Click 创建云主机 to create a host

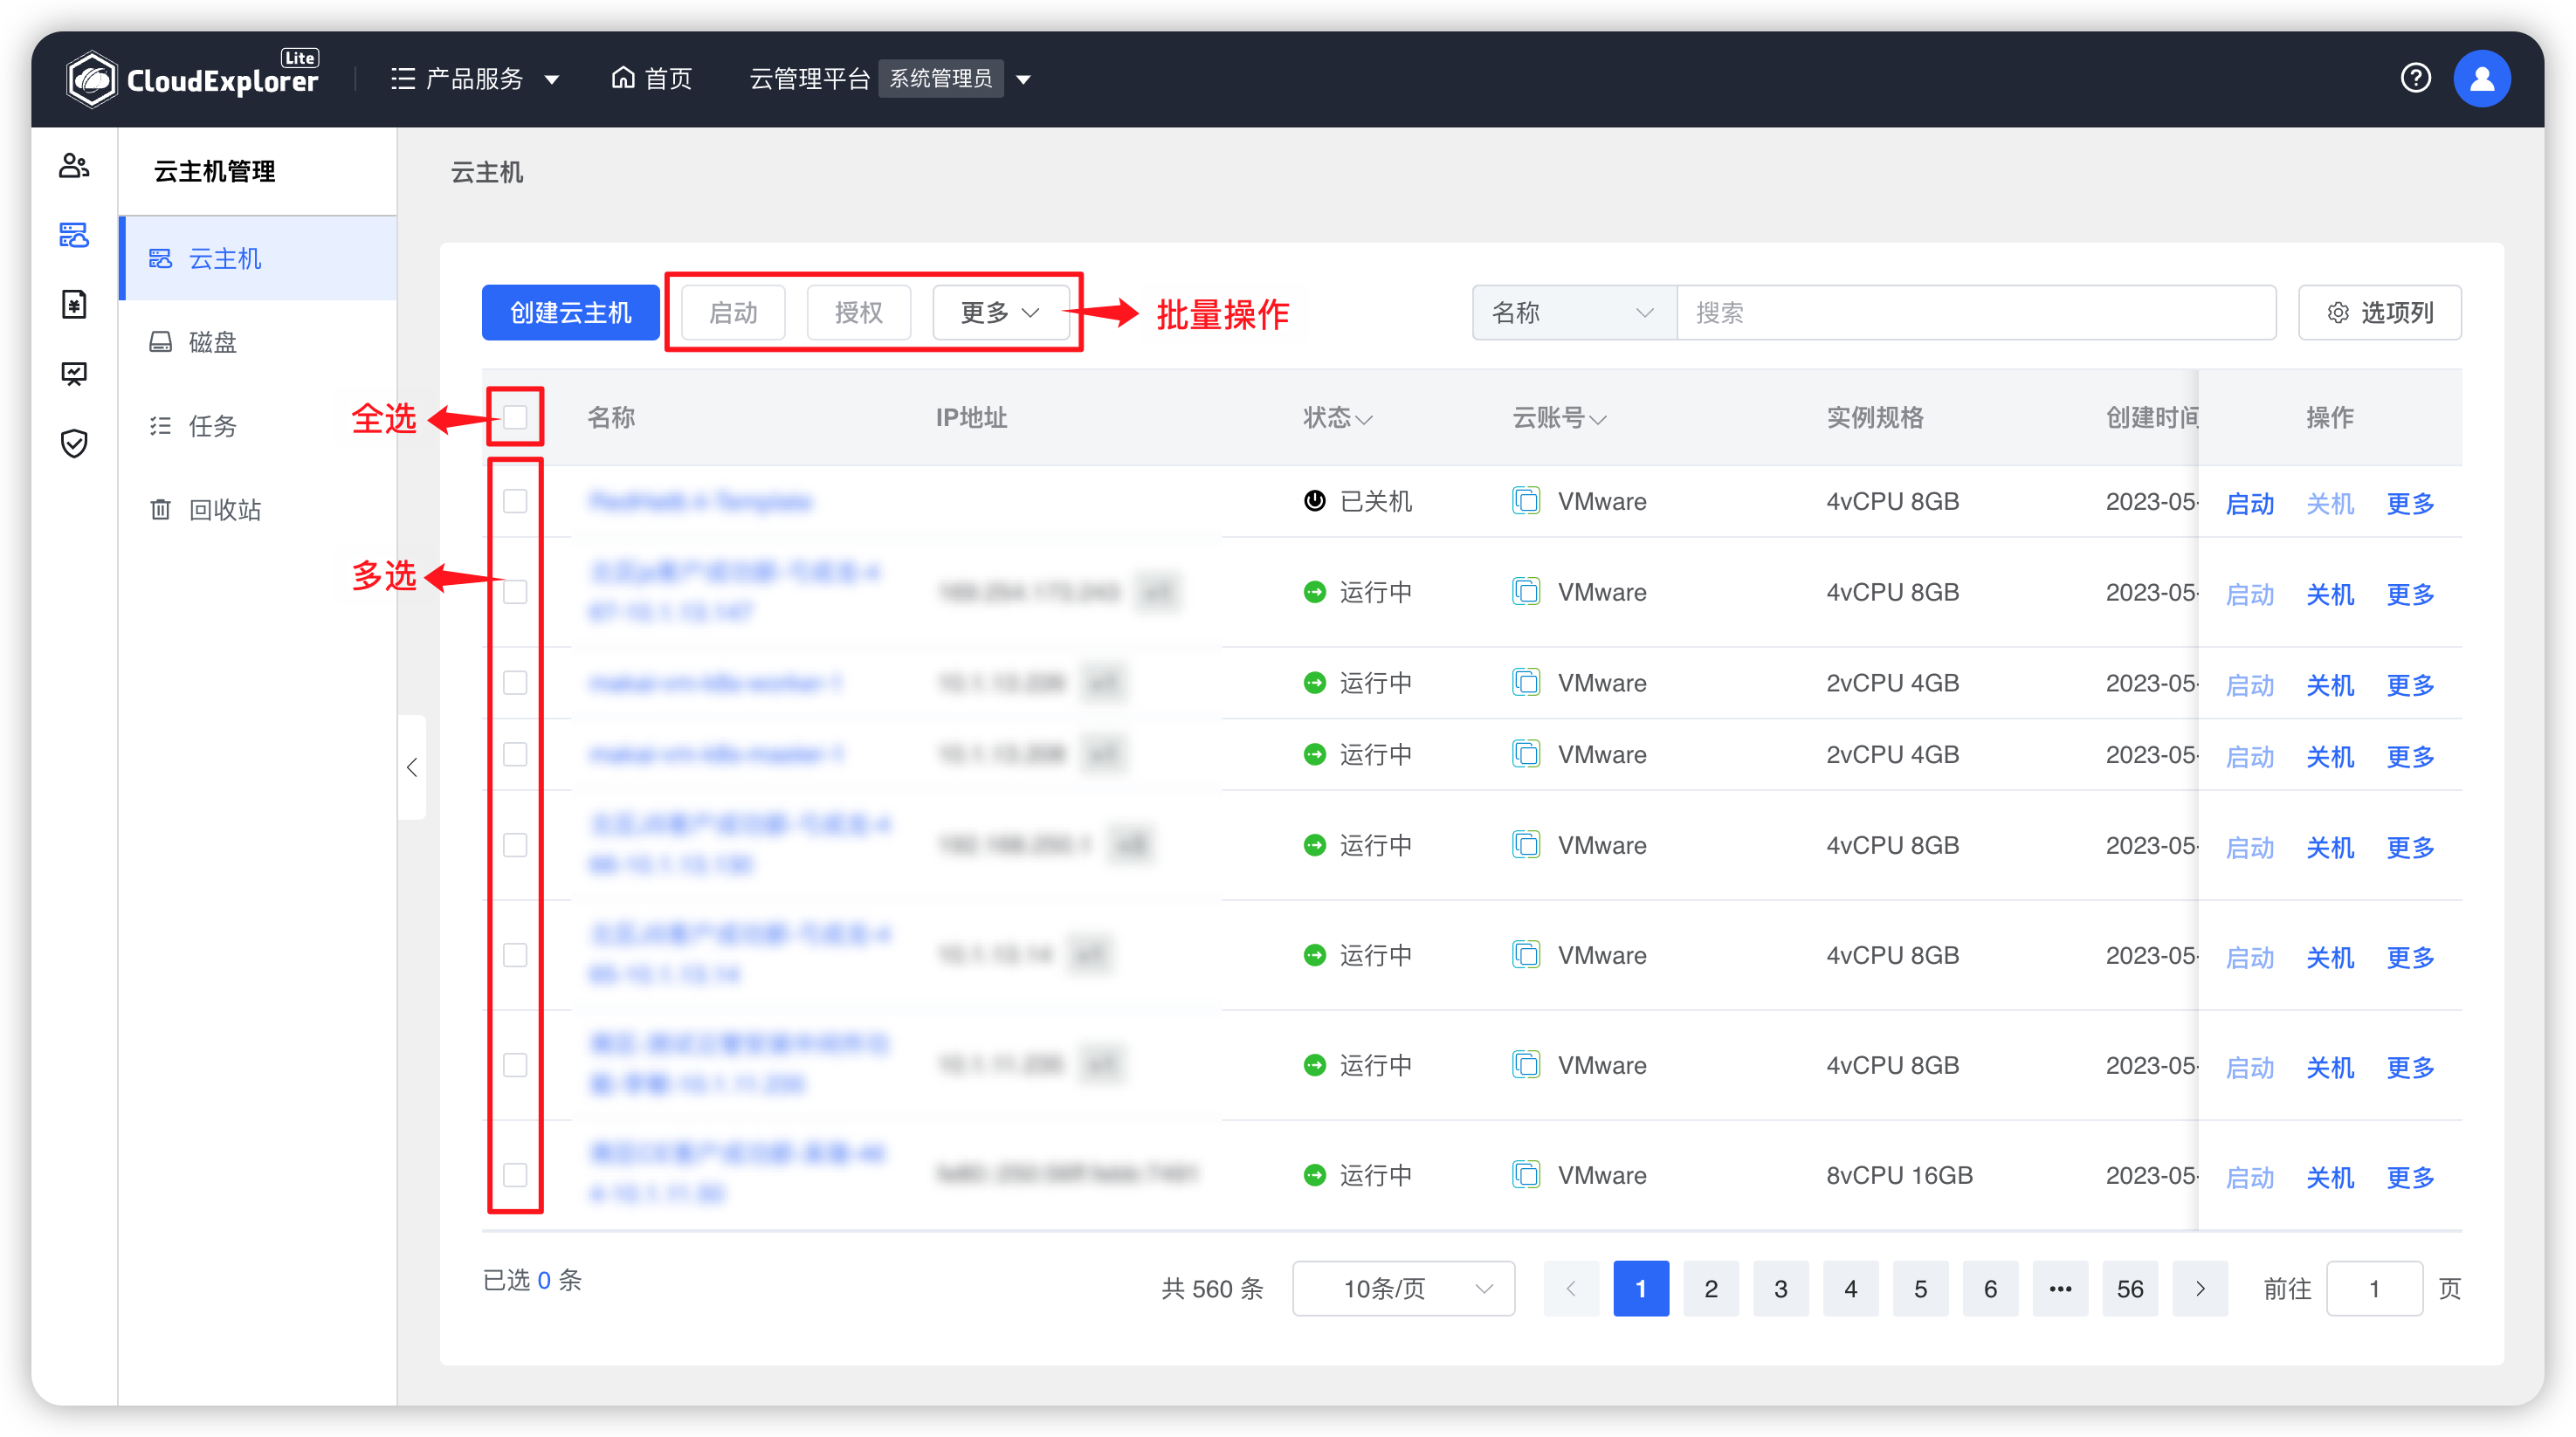[x=571, y=313]
